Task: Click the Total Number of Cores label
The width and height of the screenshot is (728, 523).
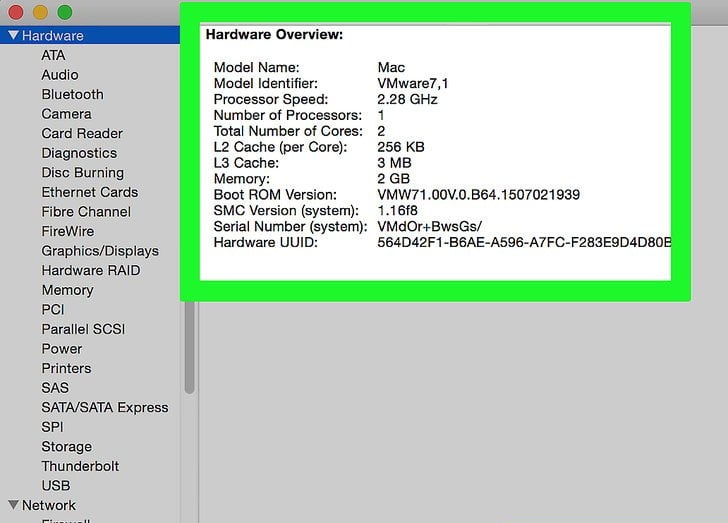Action: [288, 131]
